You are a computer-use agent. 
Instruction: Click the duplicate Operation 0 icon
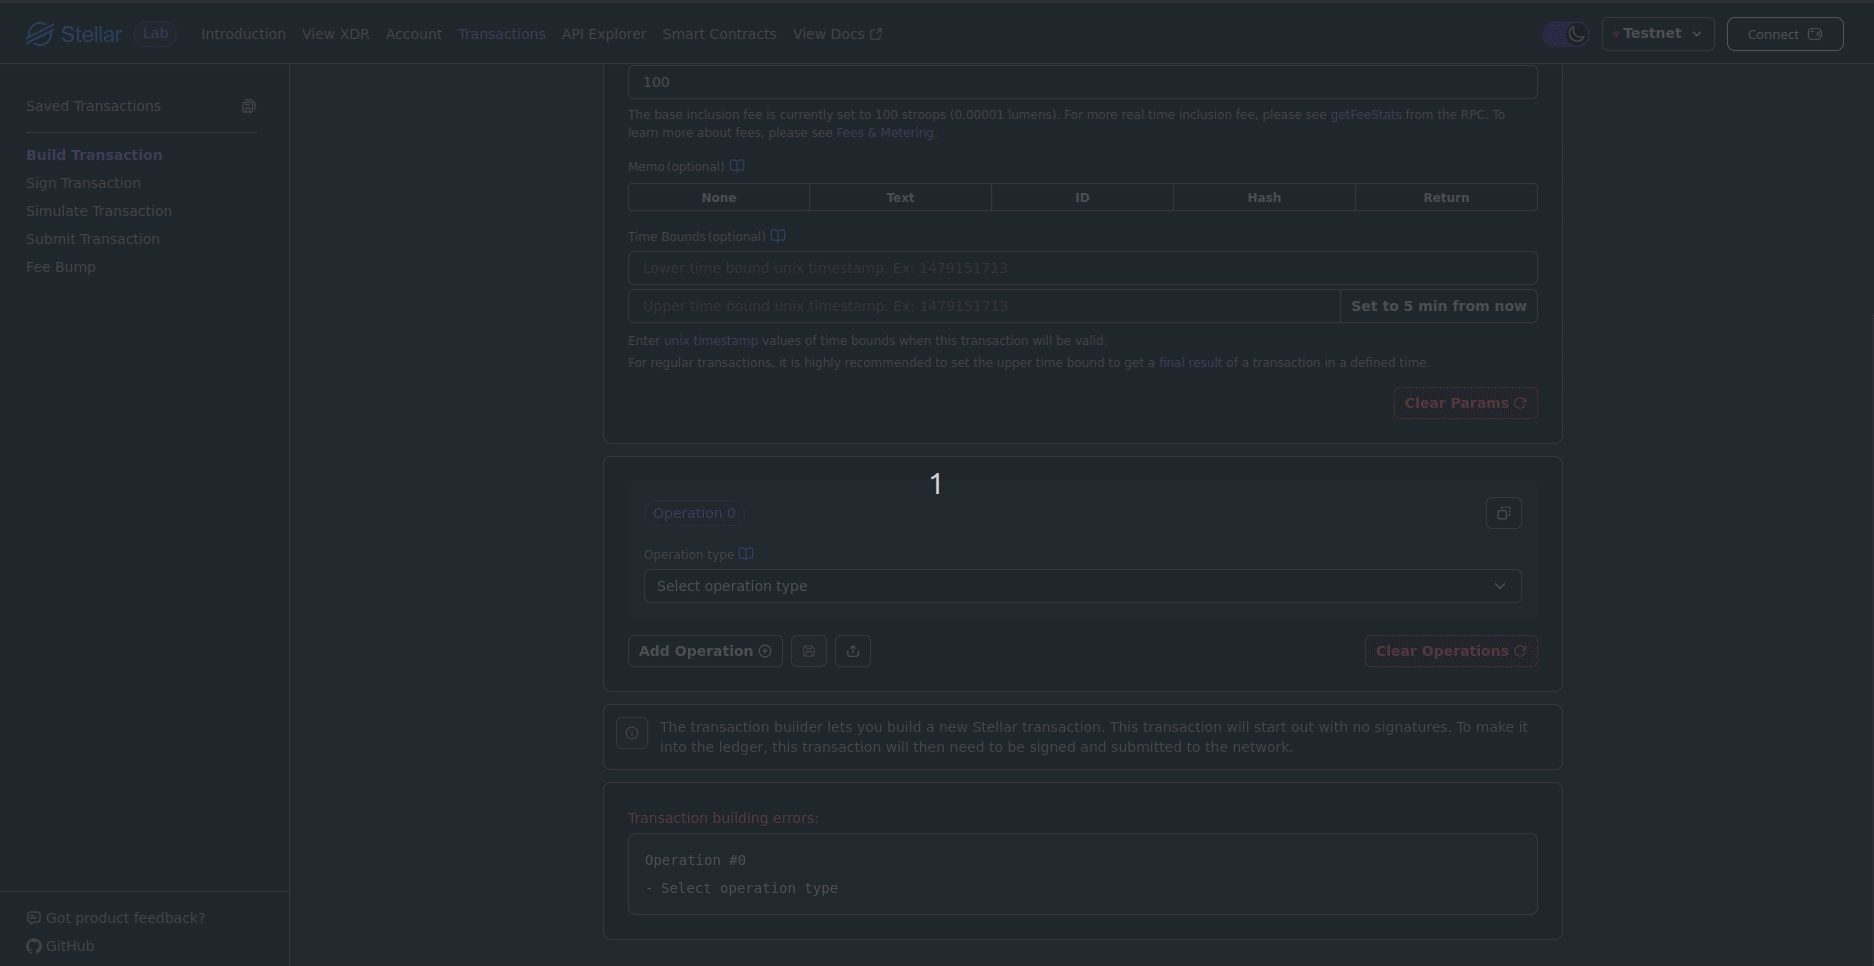tap(1503, 513)
